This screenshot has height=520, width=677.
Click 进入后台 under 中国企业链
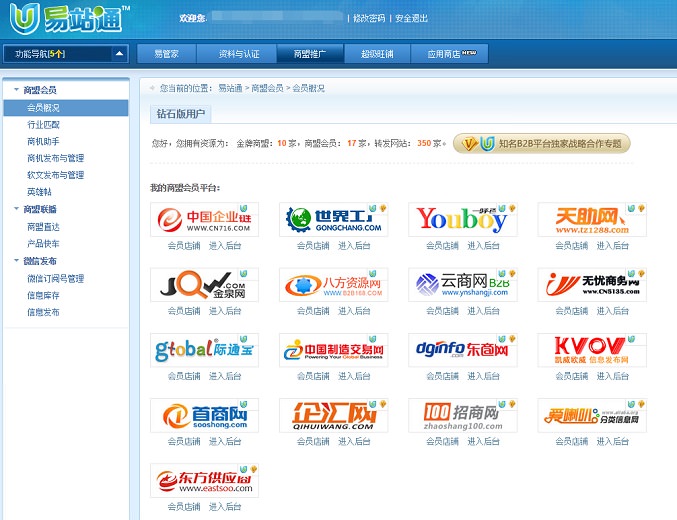tap(225, 246)
